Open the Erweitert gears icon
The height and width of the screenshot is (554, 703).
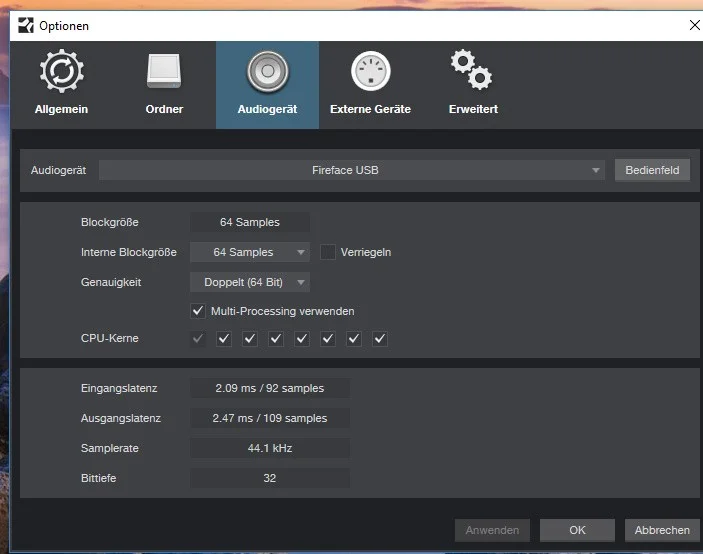coord(472,69)
